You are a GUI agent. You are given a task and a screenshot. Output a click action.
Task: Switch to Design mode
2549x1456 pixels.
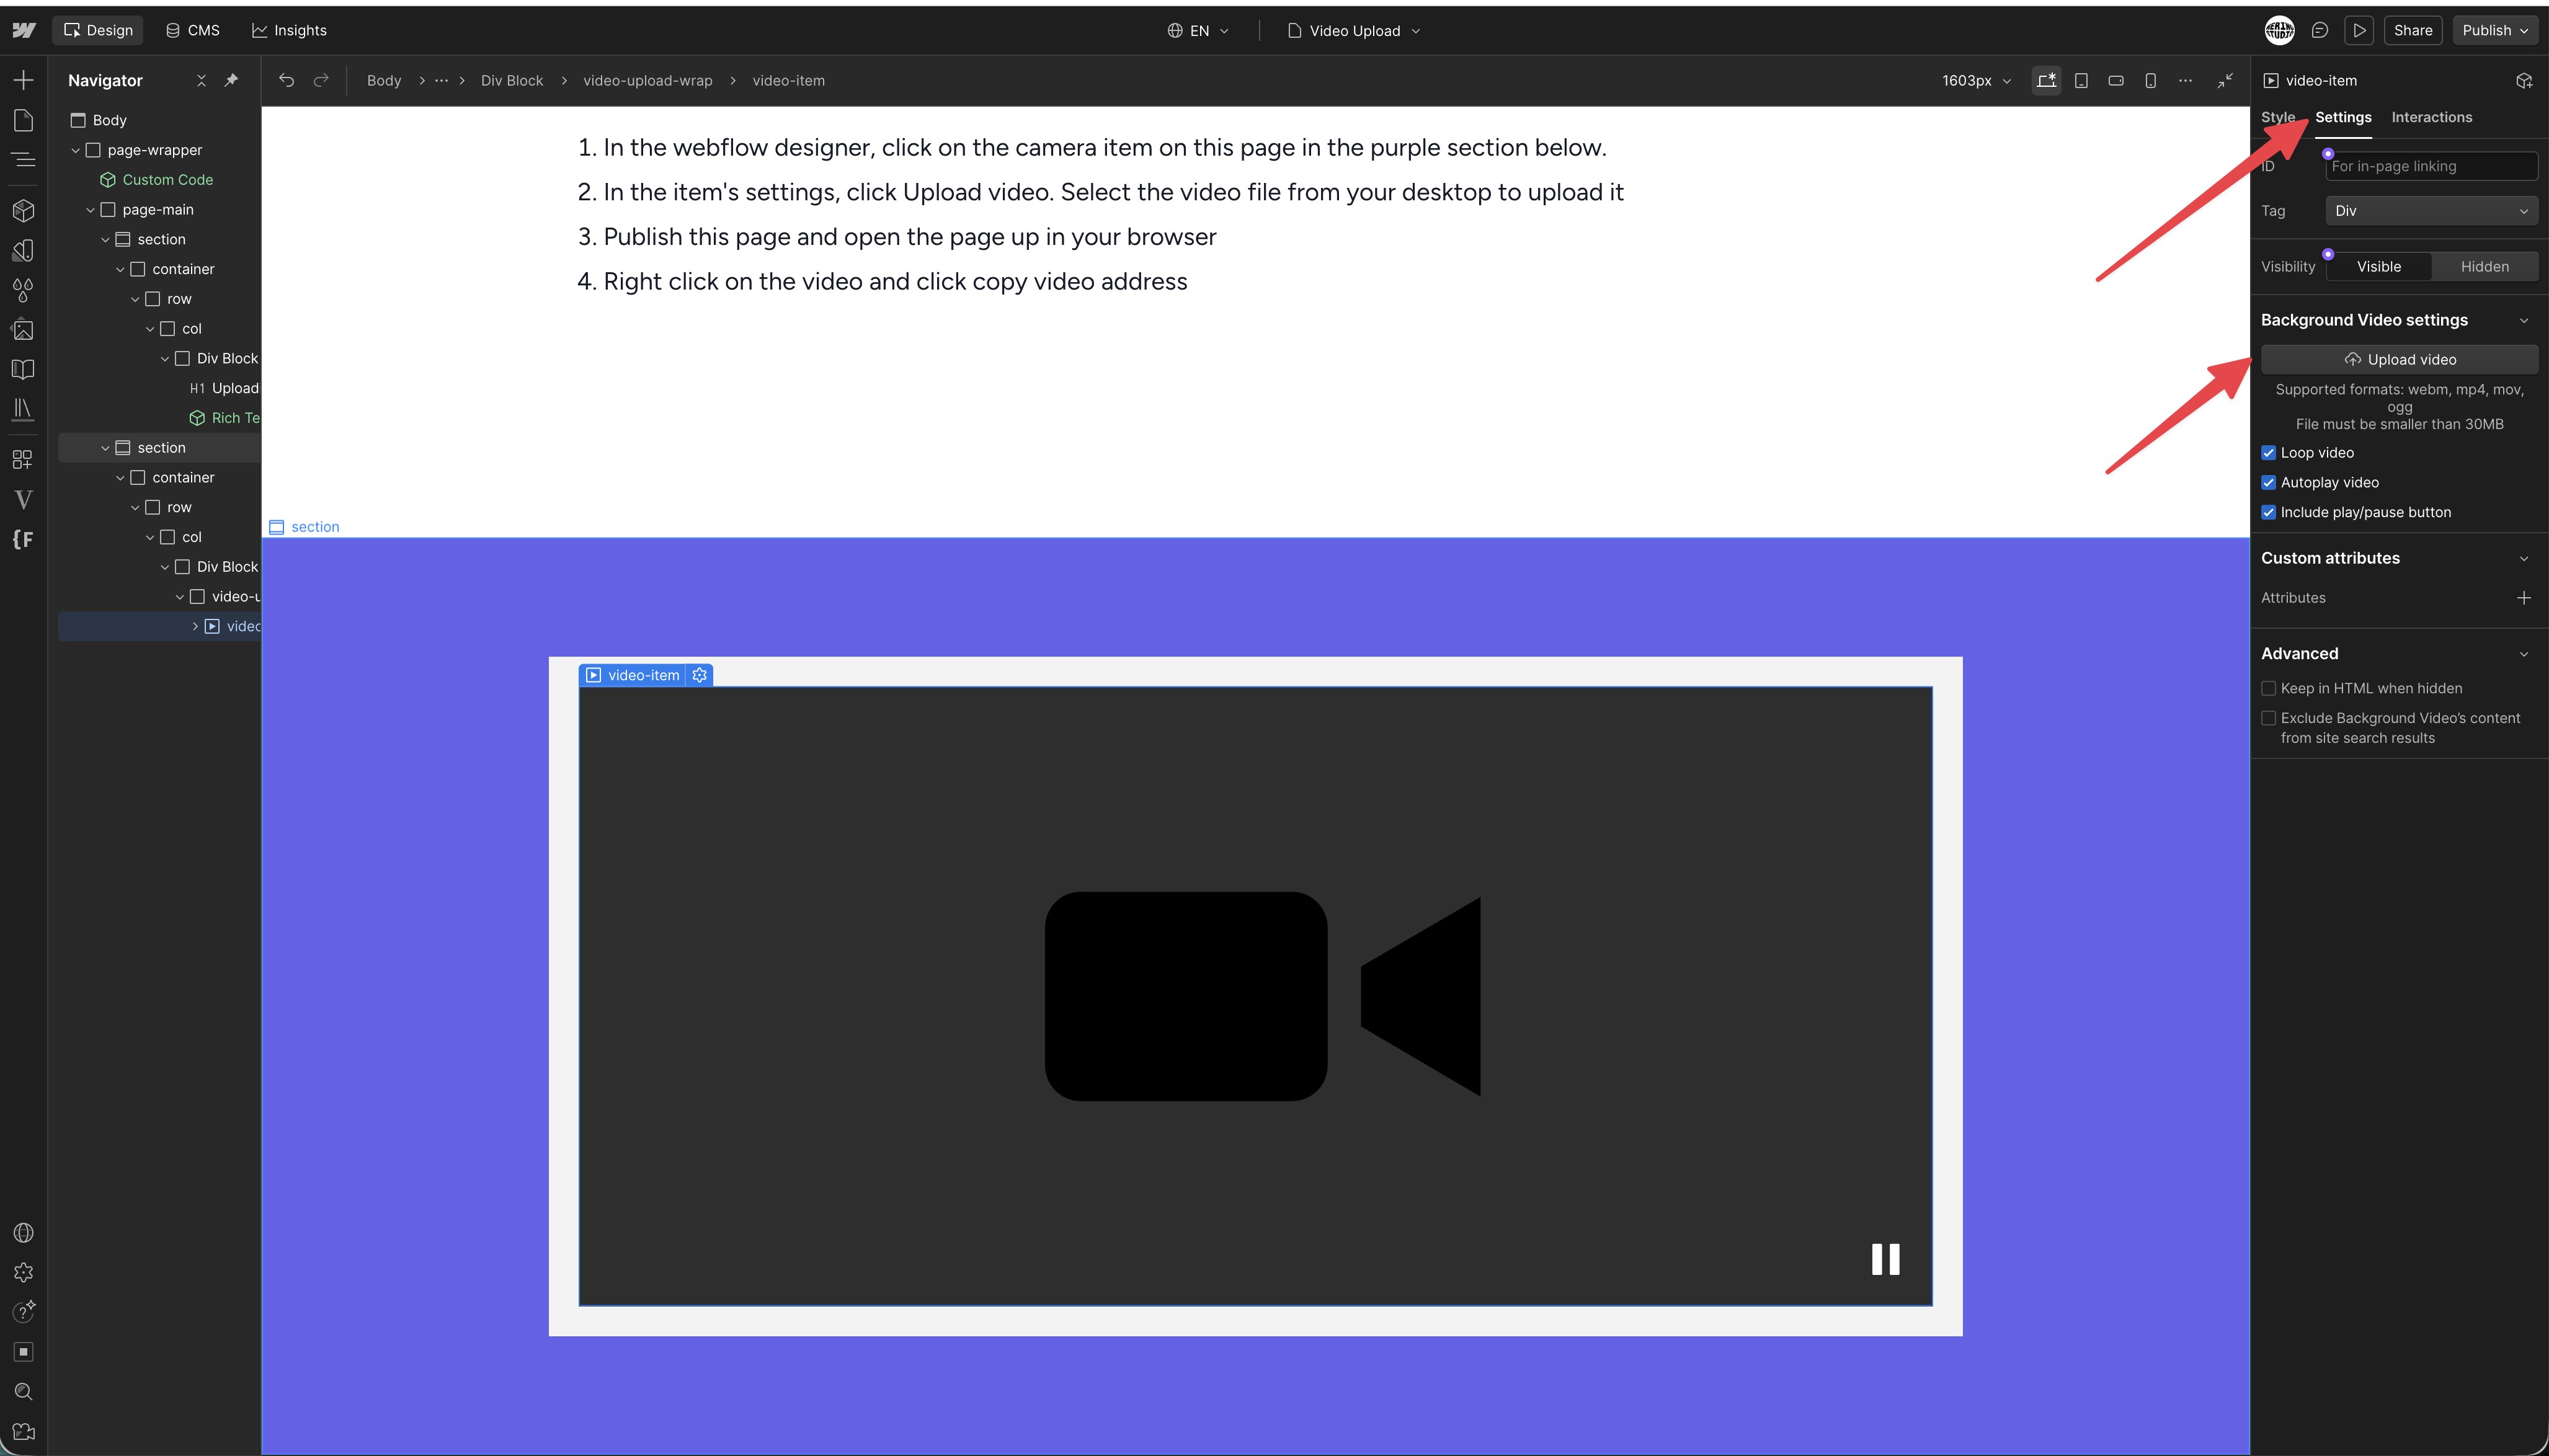coord(98,30)
